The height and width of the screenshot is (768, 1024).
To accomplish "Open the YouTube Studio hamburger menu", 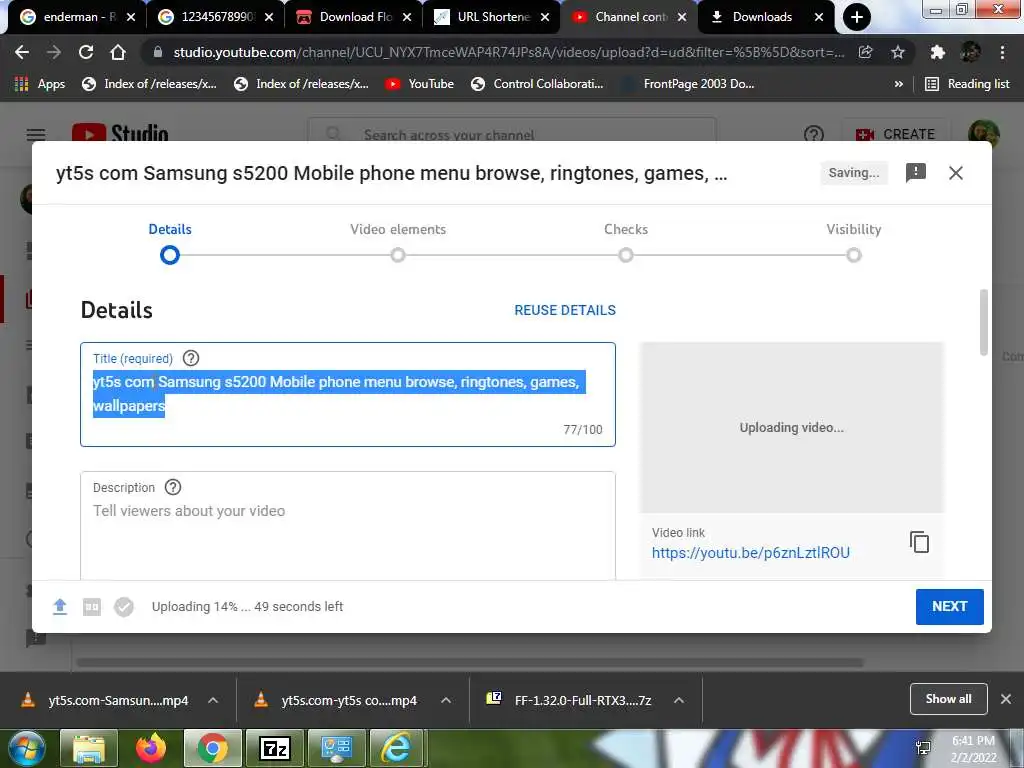I will pyautogui.click(x=36, y=135).
